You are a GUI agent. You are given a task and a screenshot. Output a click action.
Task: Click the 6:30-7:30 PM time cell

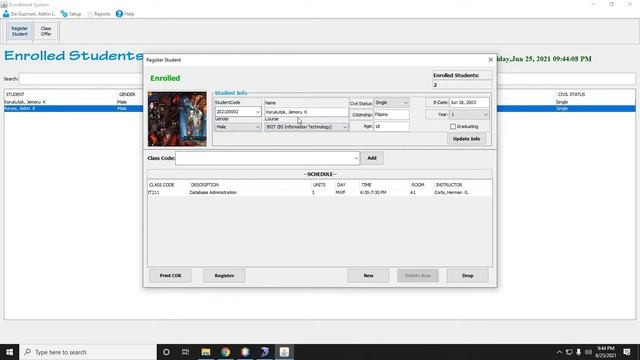pos(384,192)
